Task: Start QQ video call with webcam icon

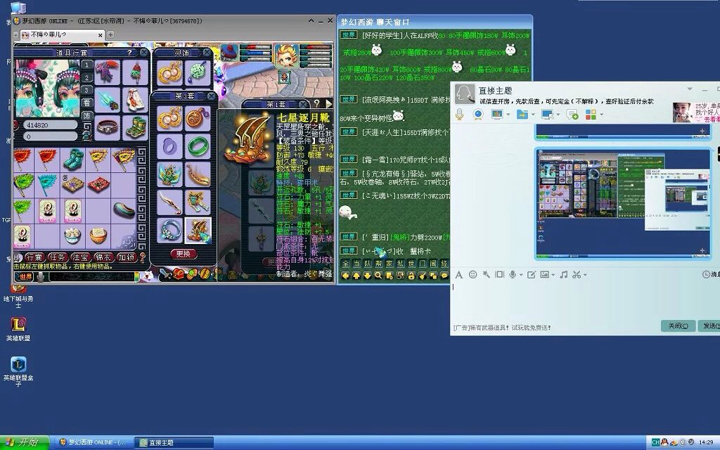Action: point(478,114)
